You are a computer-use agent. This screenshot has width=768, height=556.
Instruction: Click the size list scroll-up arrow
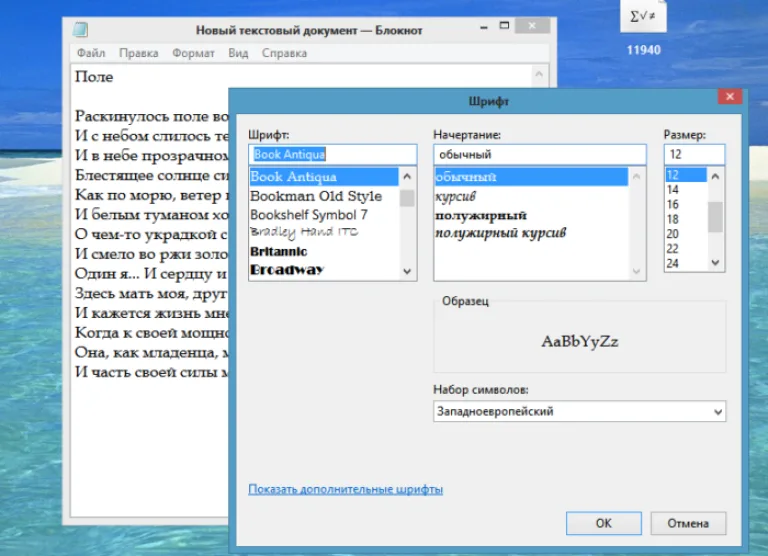716,176
